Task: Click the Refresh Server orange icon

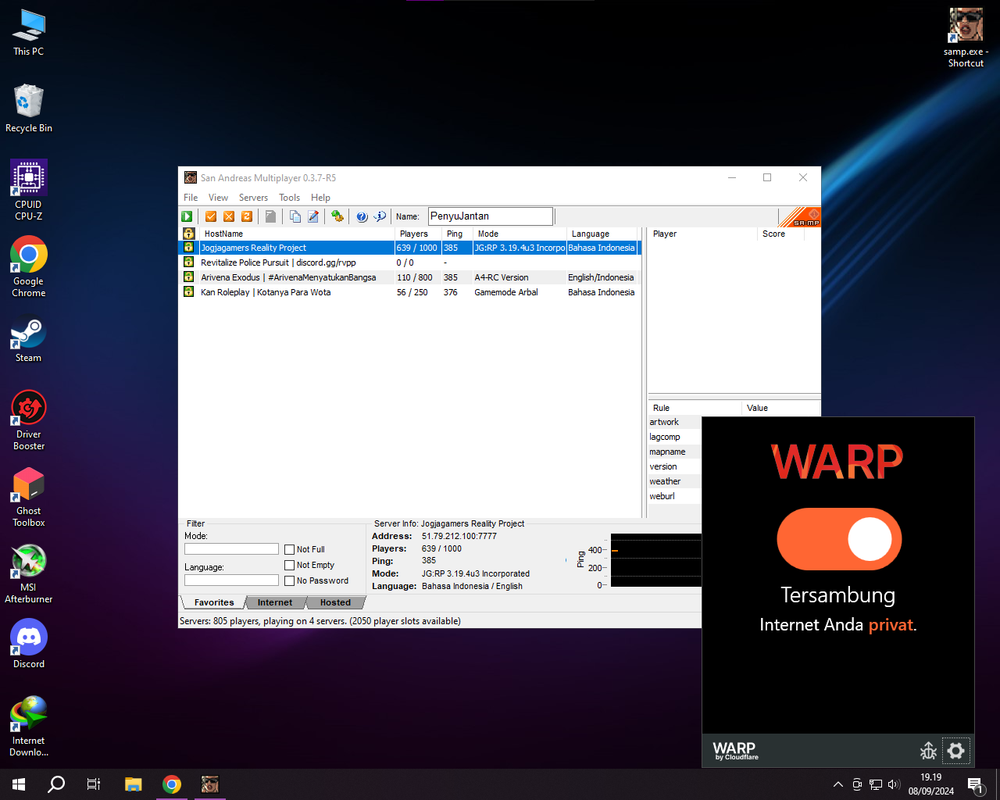Action: click(247, 217)
